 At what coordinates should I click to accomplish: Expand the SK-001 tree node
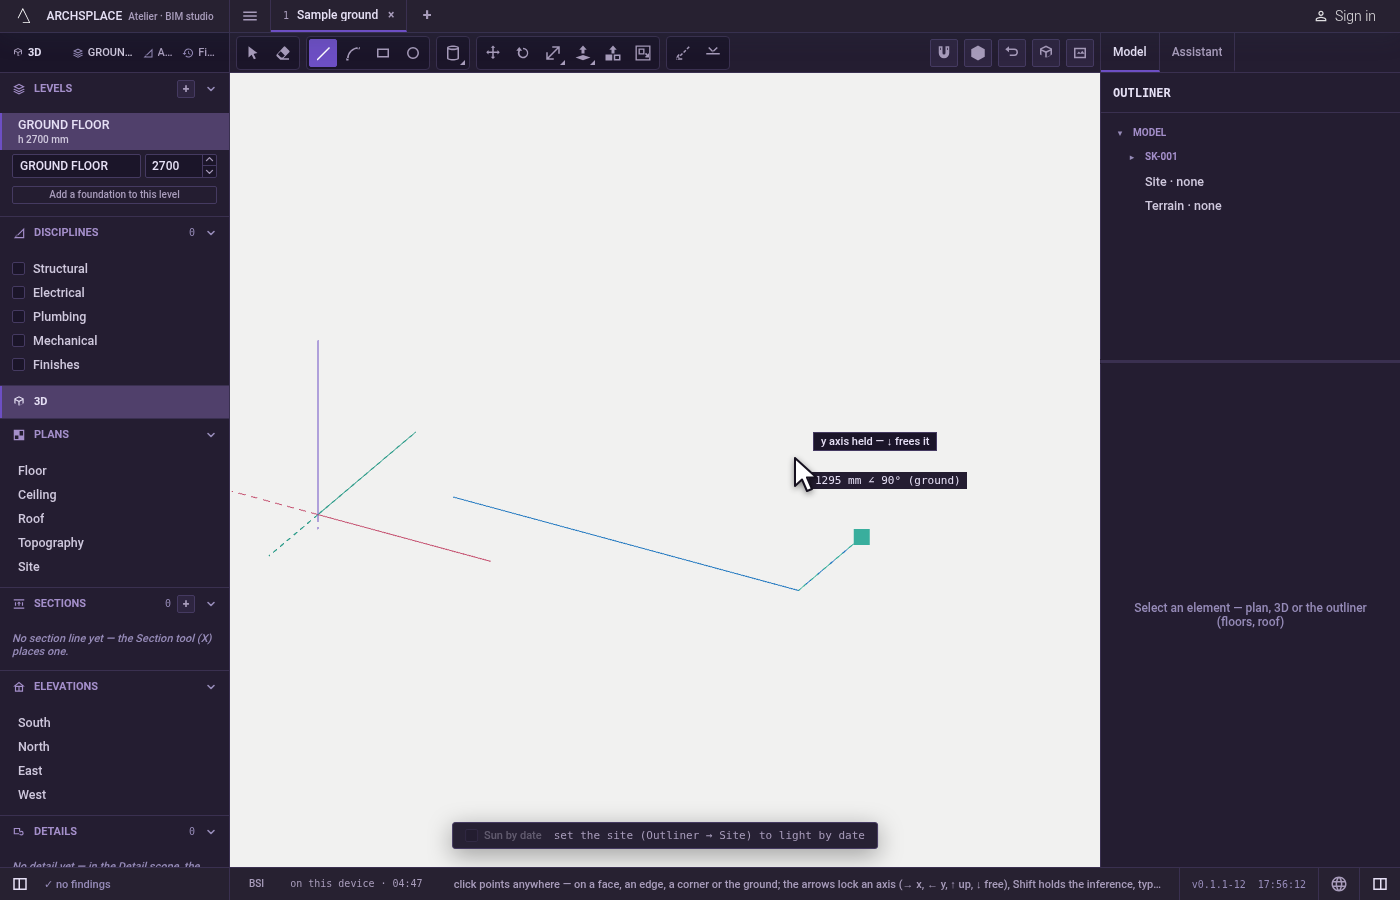(x=1131, y=157)
